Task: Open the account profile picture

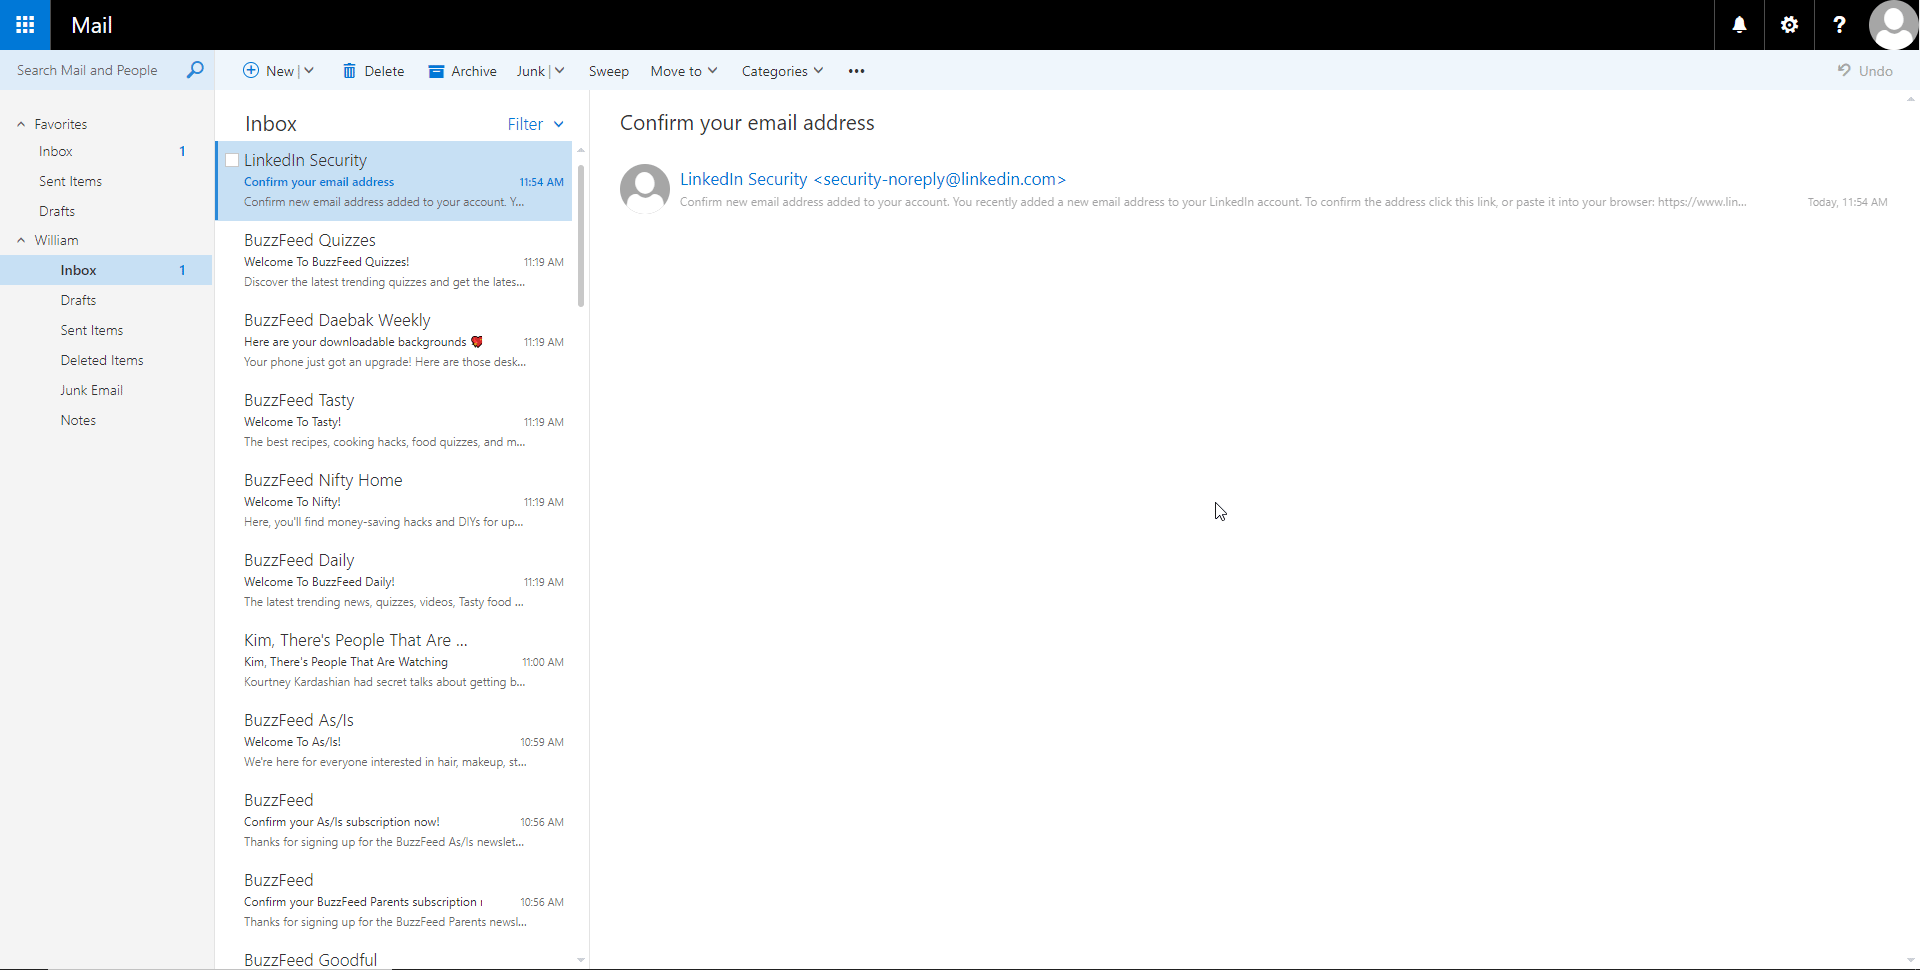Action: tap(1893, 25)
